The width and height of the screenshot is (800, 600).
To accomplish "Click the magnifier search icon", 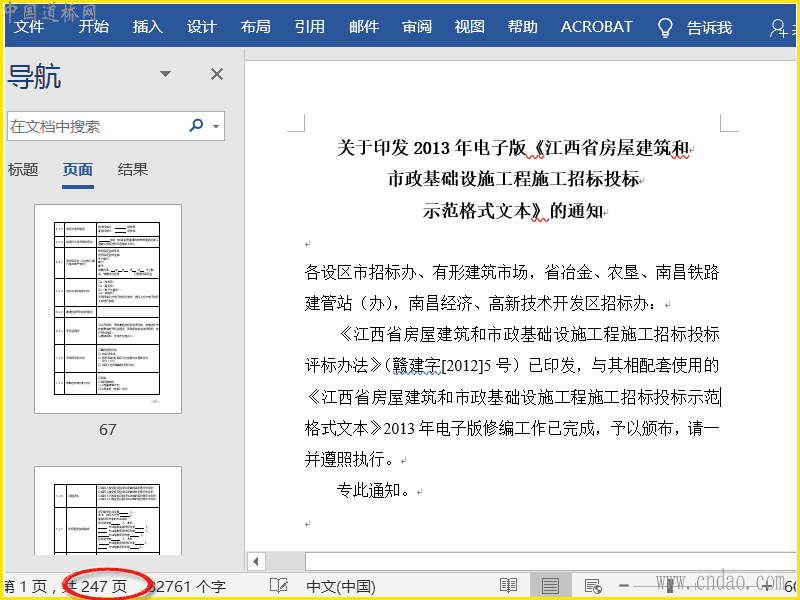I will (x=196, y=125).
